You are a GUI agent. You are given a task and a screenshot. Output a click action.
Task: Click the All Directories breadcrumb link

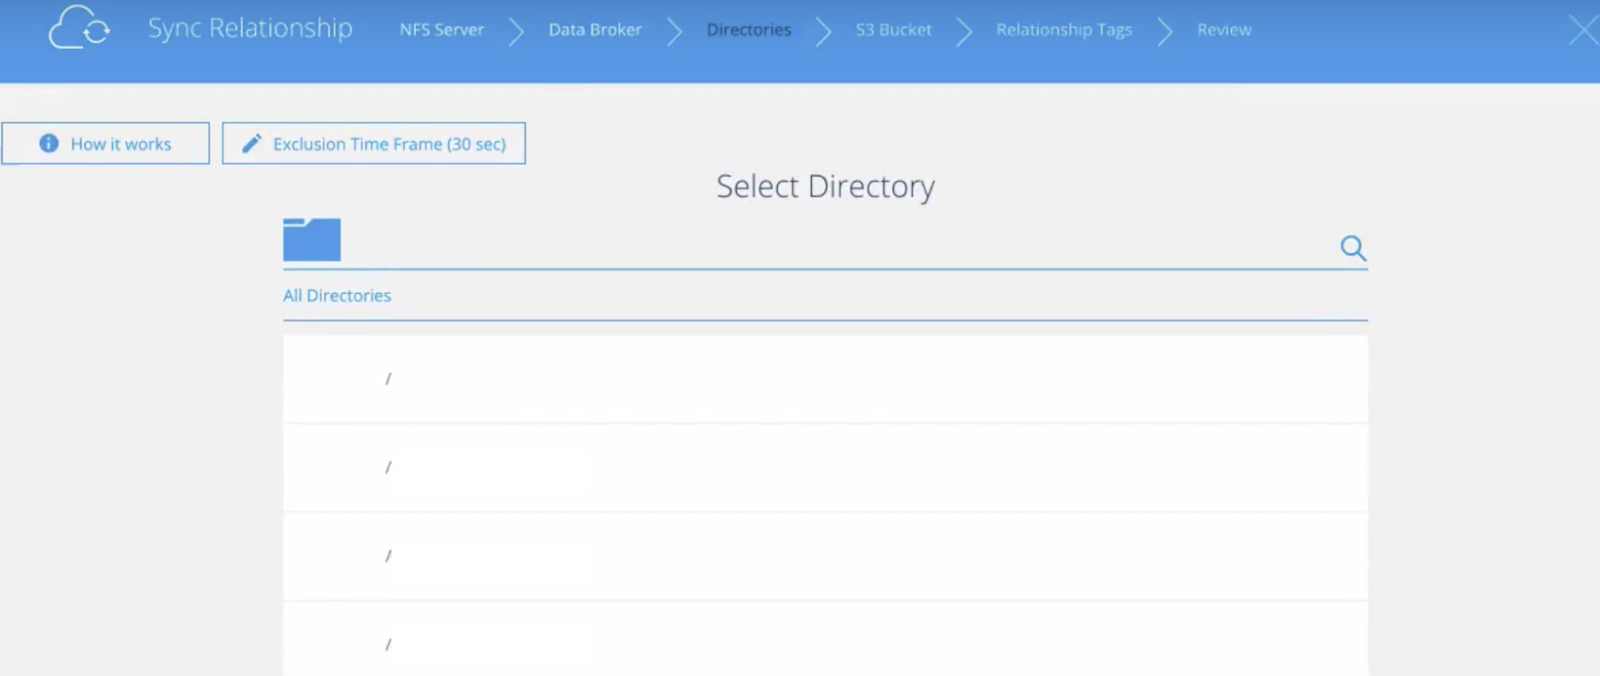coord(337,296)
